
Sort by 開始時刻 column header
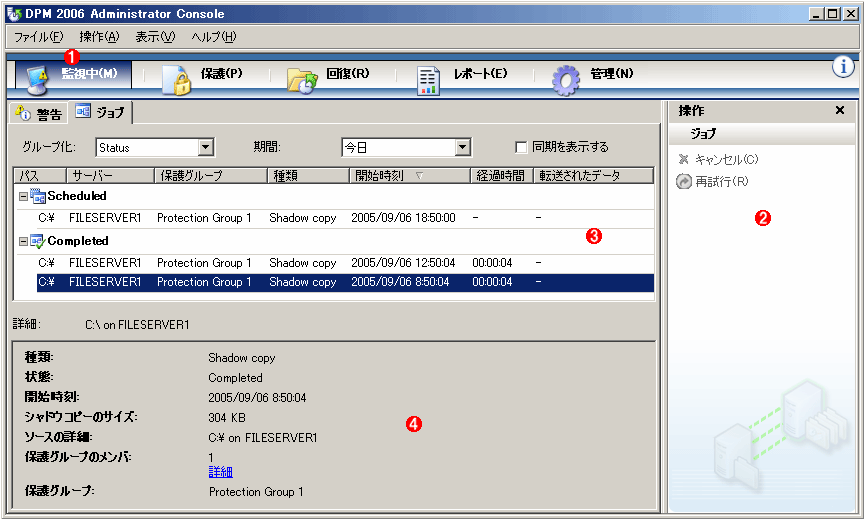(410, 176)
